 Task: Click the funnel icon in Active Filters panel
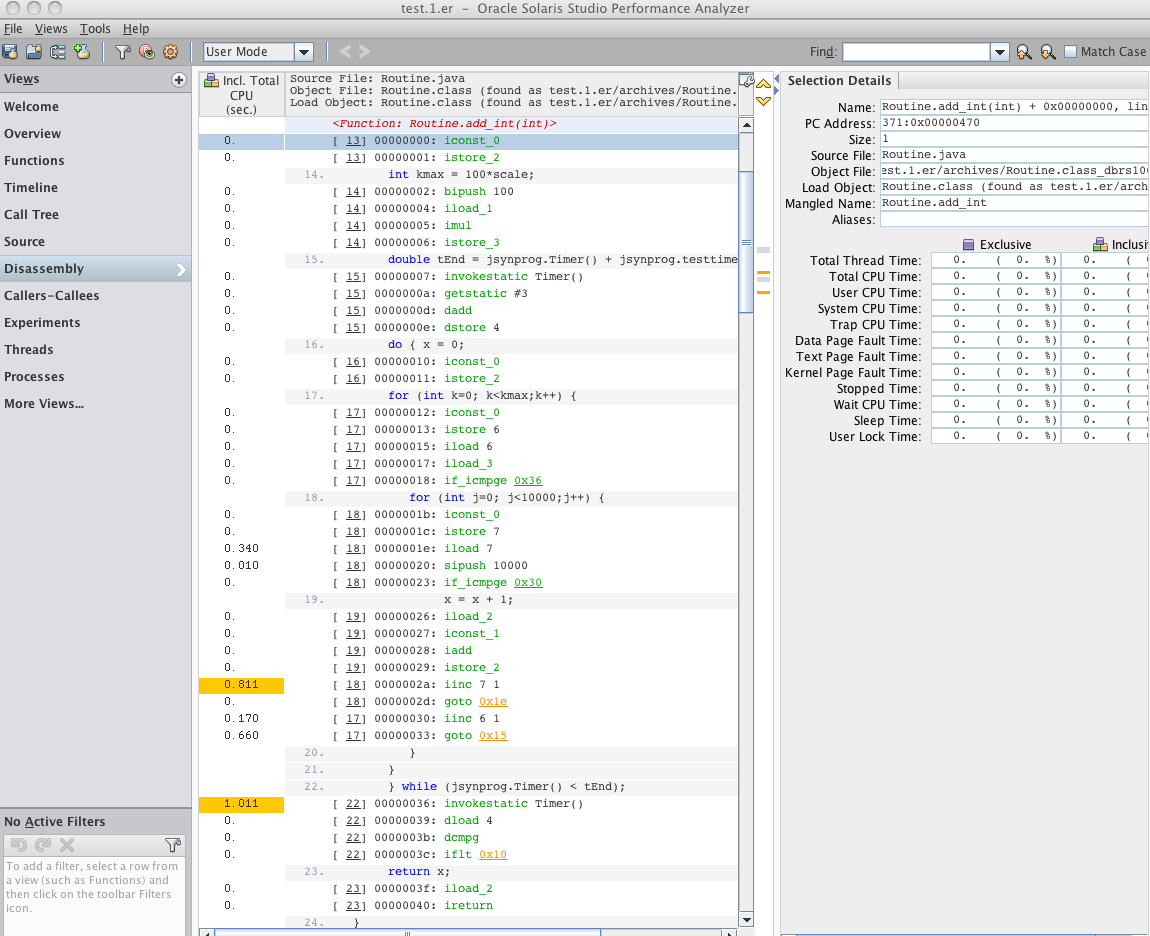pyautogui.click(x=173, y=845)
